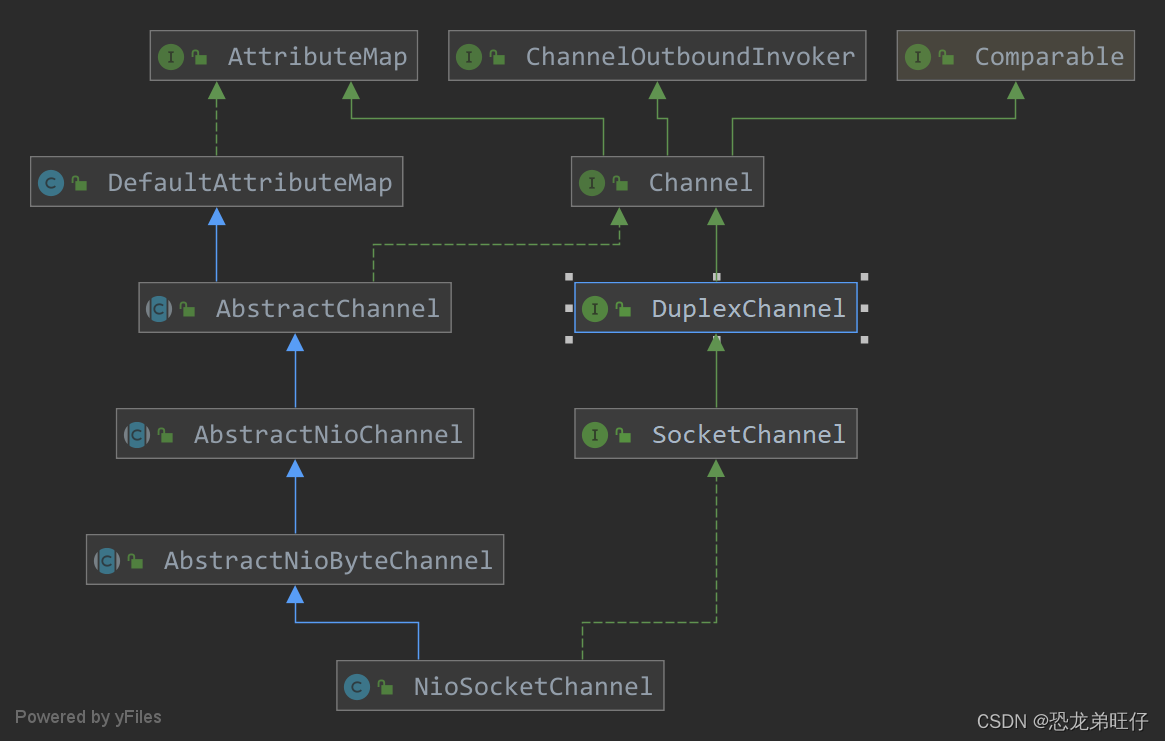
Task: Click the lock icon next to Channel
Action: [622, 182]
